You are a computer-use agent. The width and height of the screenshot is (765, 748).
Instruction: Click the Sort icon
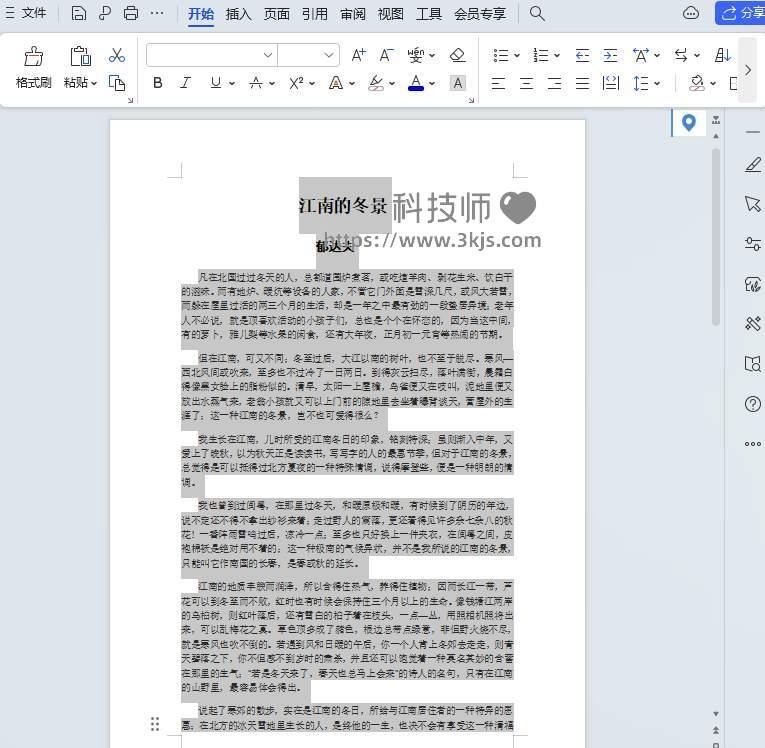[723, 55]
